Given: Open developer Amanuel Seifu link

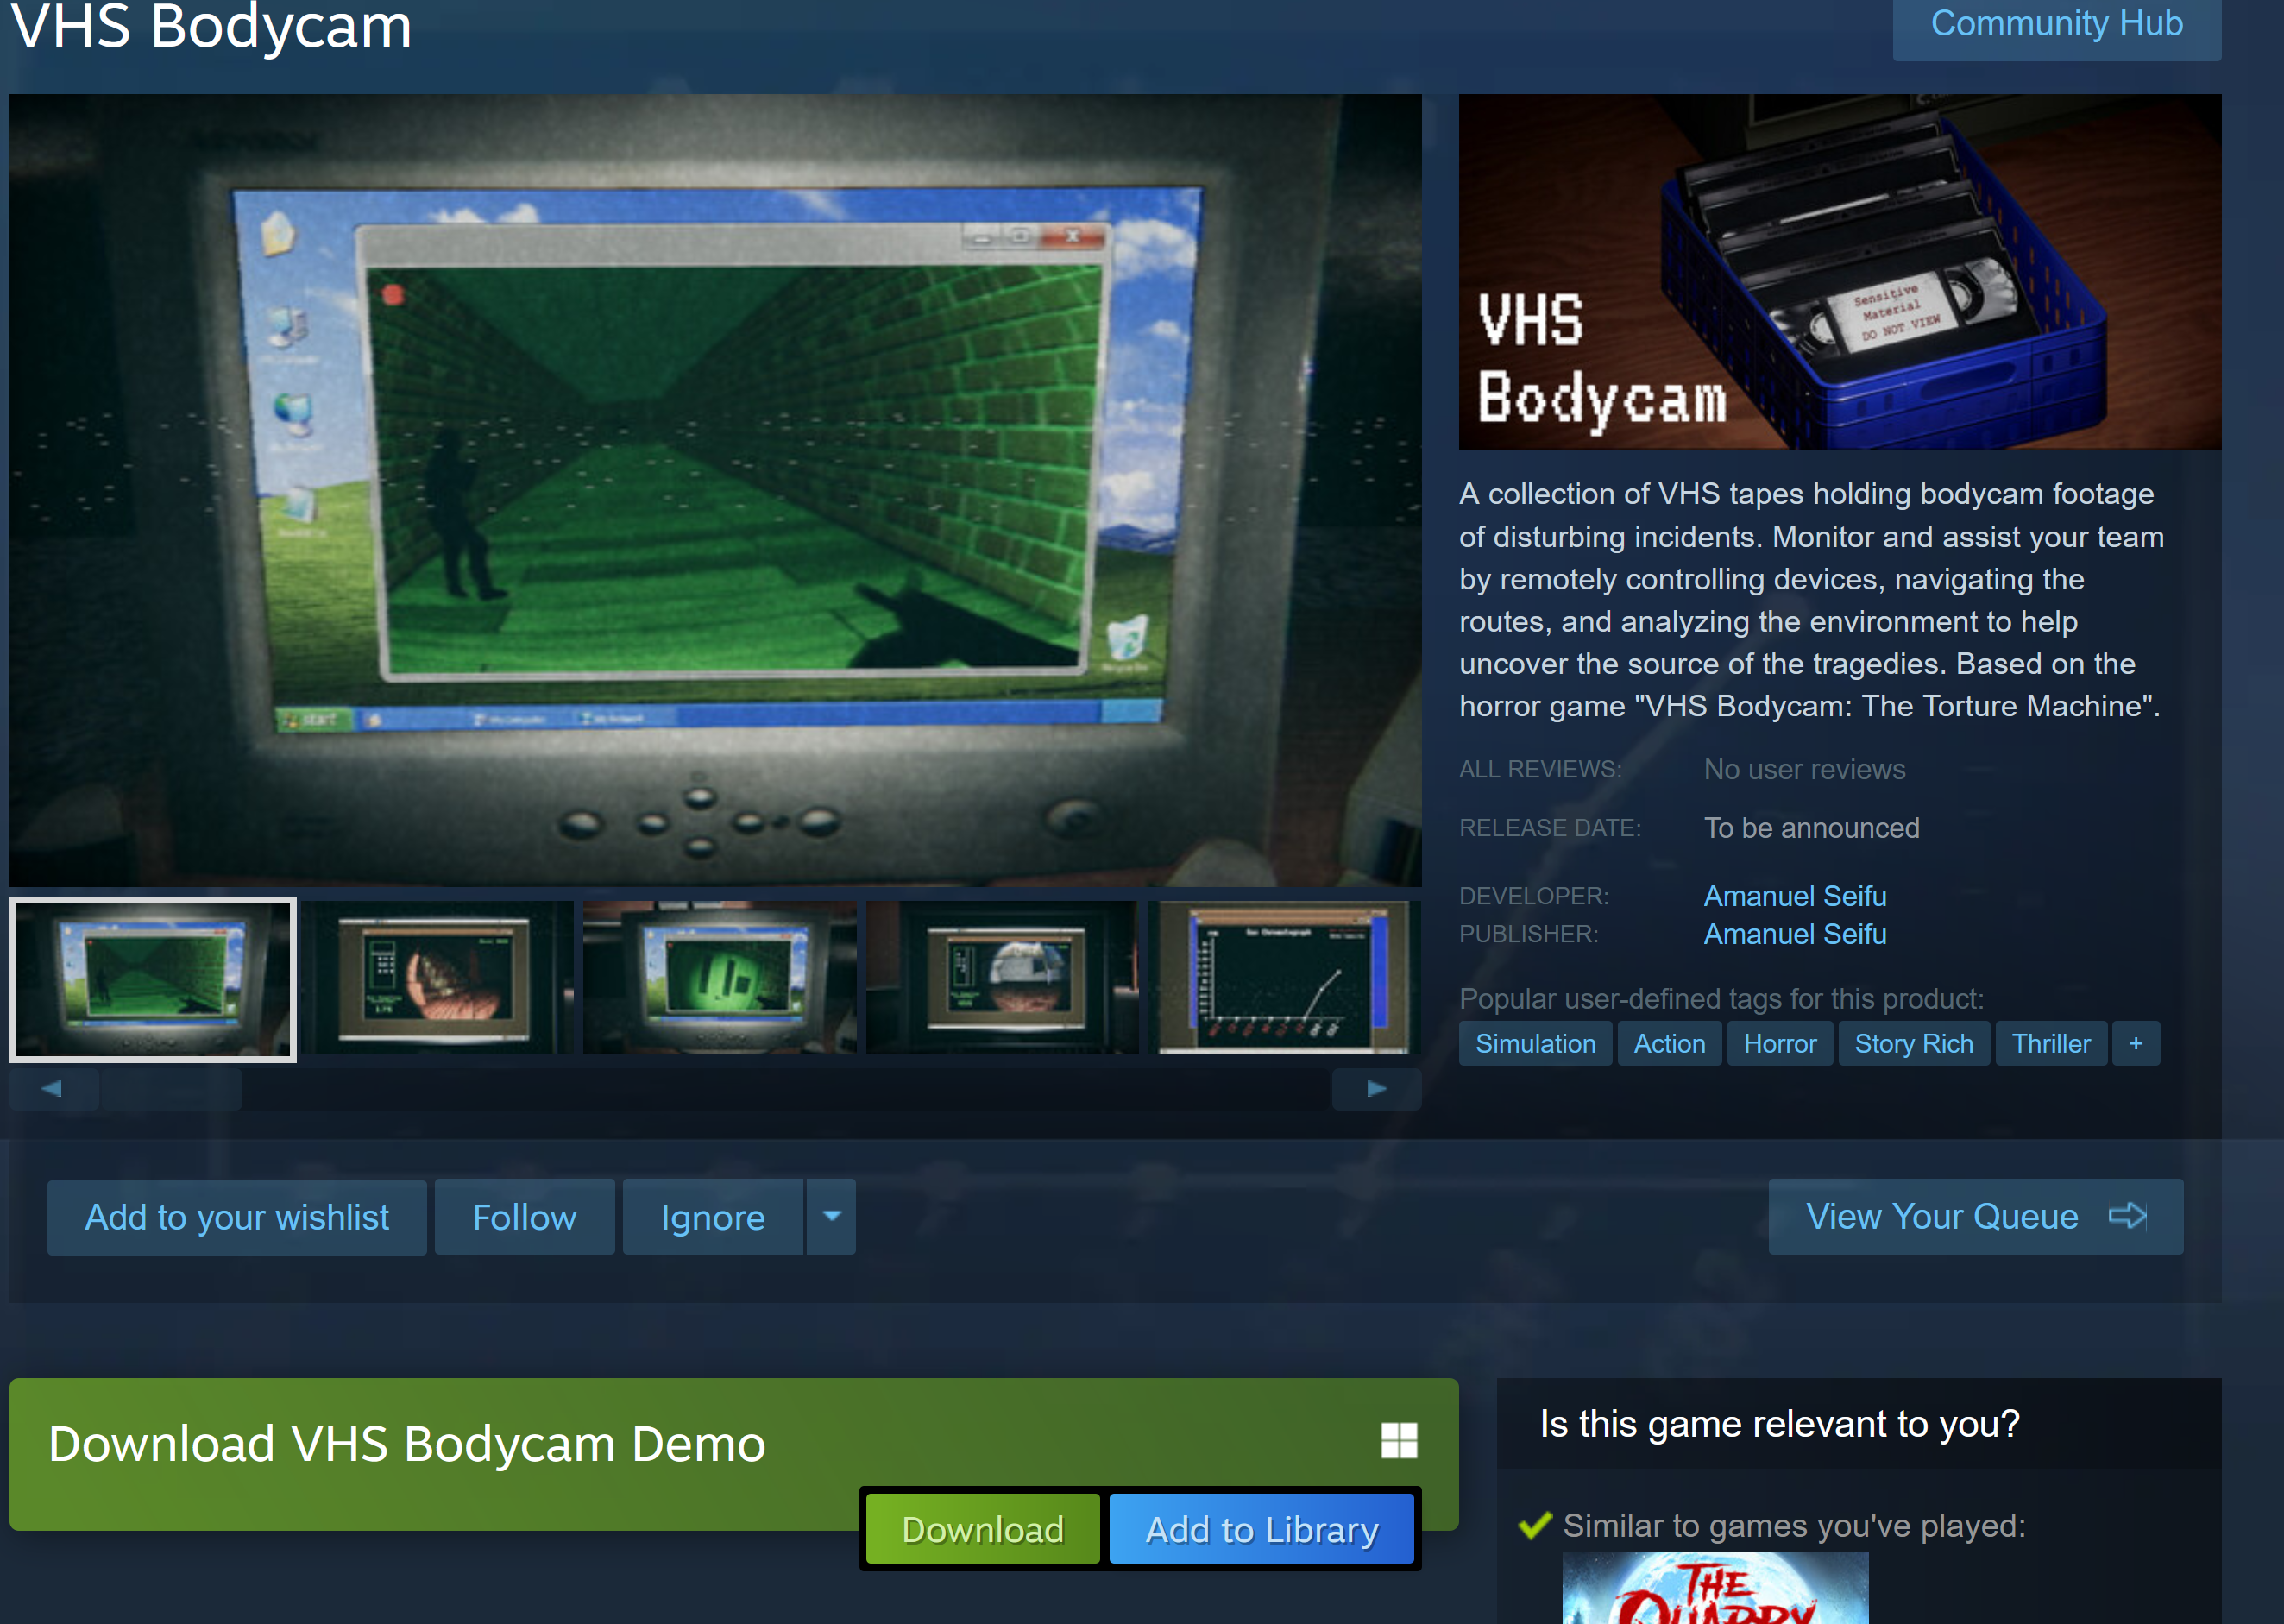Looking at the screenshot, I should click(1795, 896).
